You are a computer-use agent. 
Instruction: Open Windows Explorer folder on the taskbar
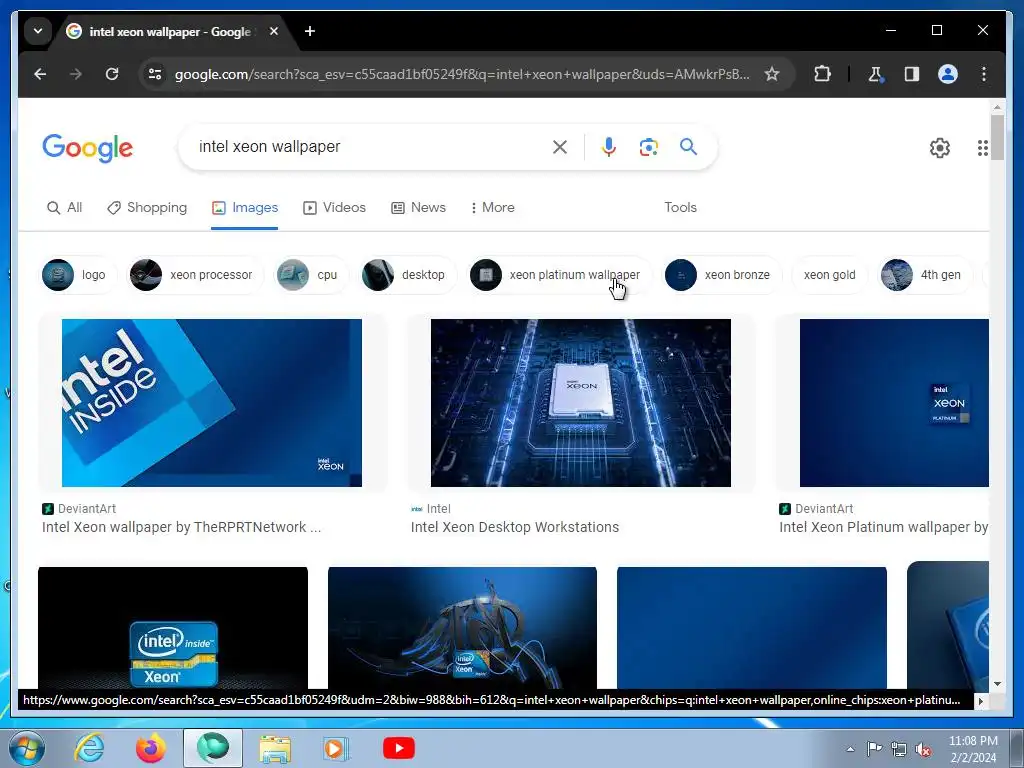(275, 748)
